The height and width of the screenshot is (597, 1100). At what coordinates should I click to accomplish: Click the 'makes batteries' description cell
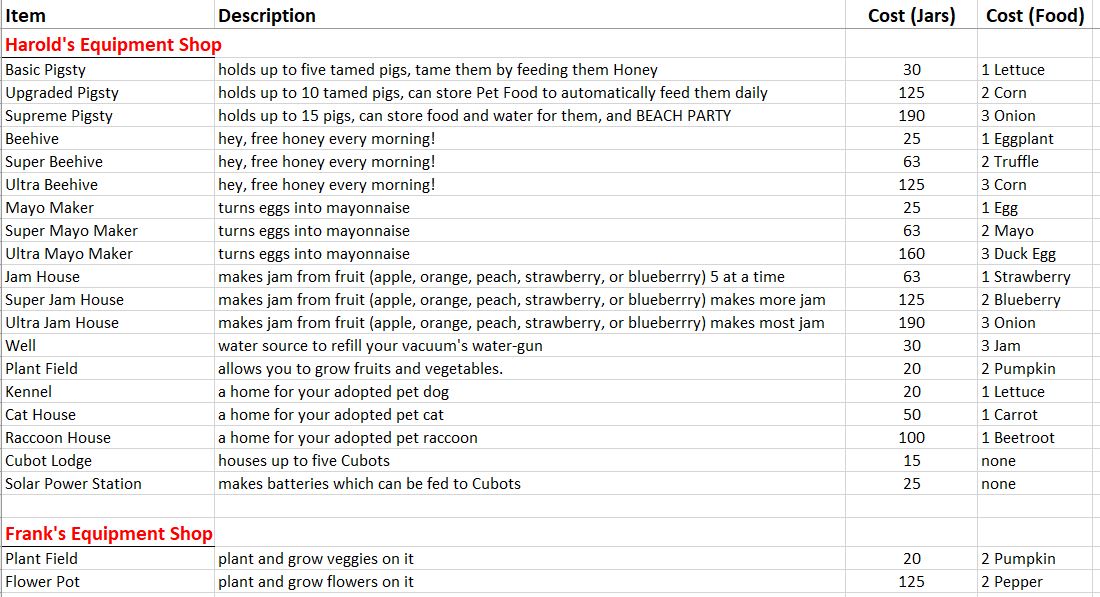(x=369, y=484)
